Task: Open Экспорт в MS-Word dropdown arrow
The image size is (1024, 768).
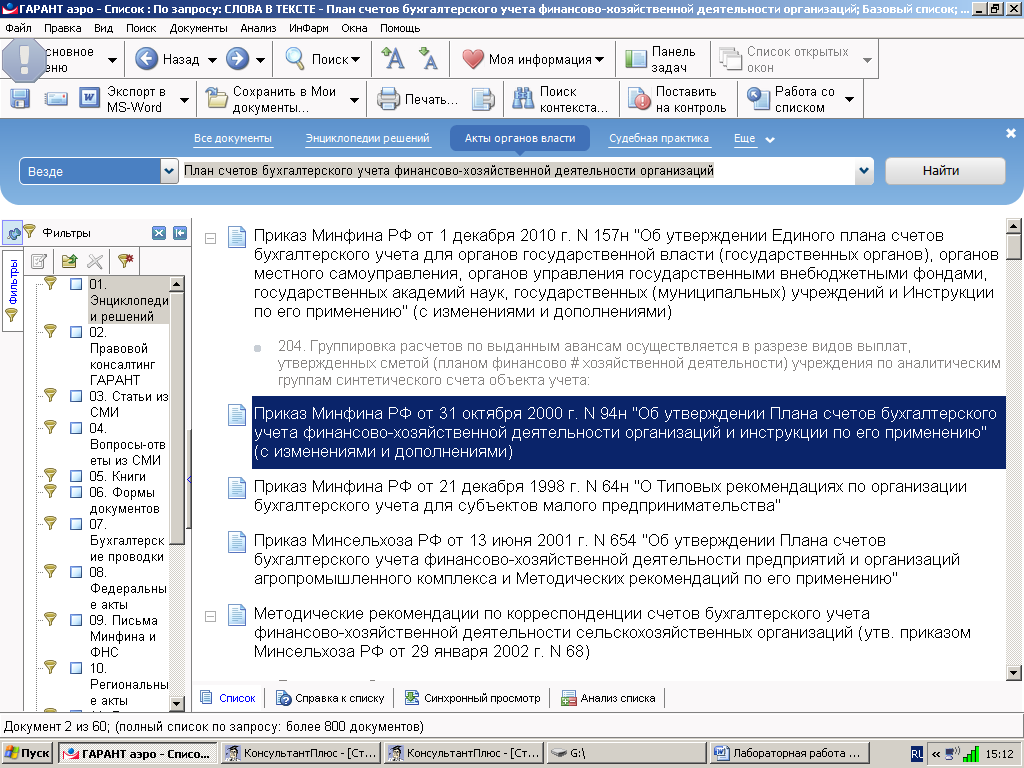Action: [184, 99]
